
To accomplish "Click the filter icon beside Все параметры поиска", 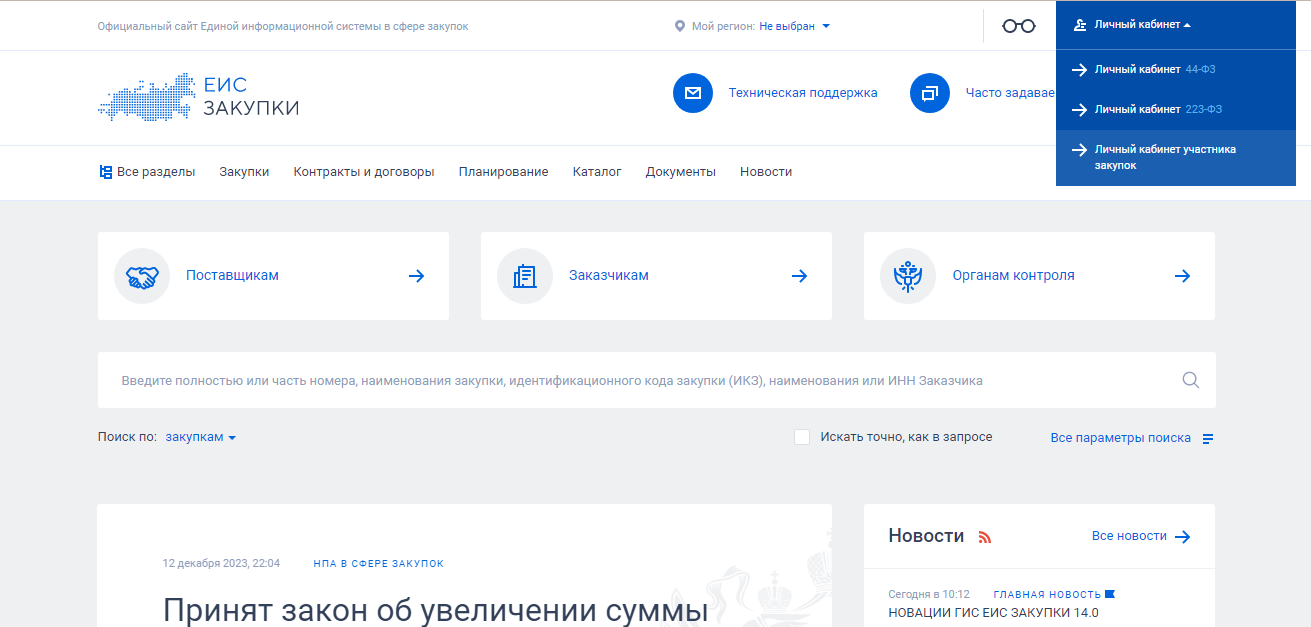I will coord(1208,438).
